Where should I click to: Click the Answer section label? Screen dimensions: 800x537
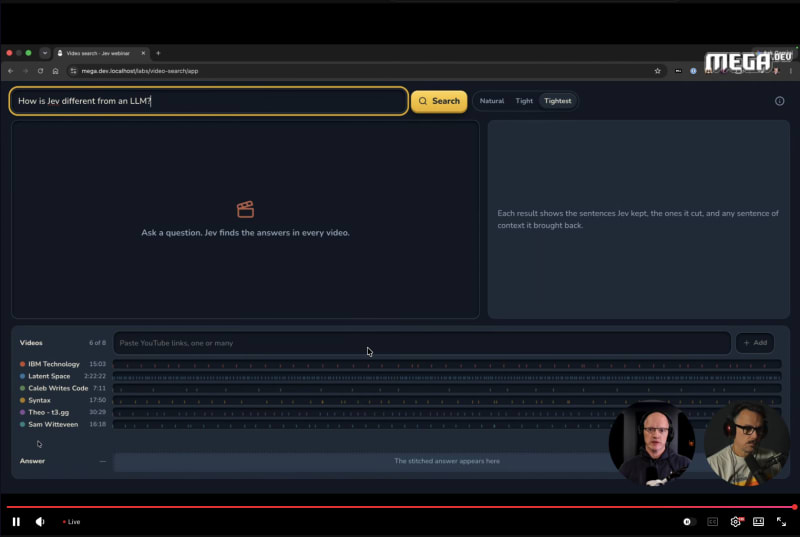point(32,461)
